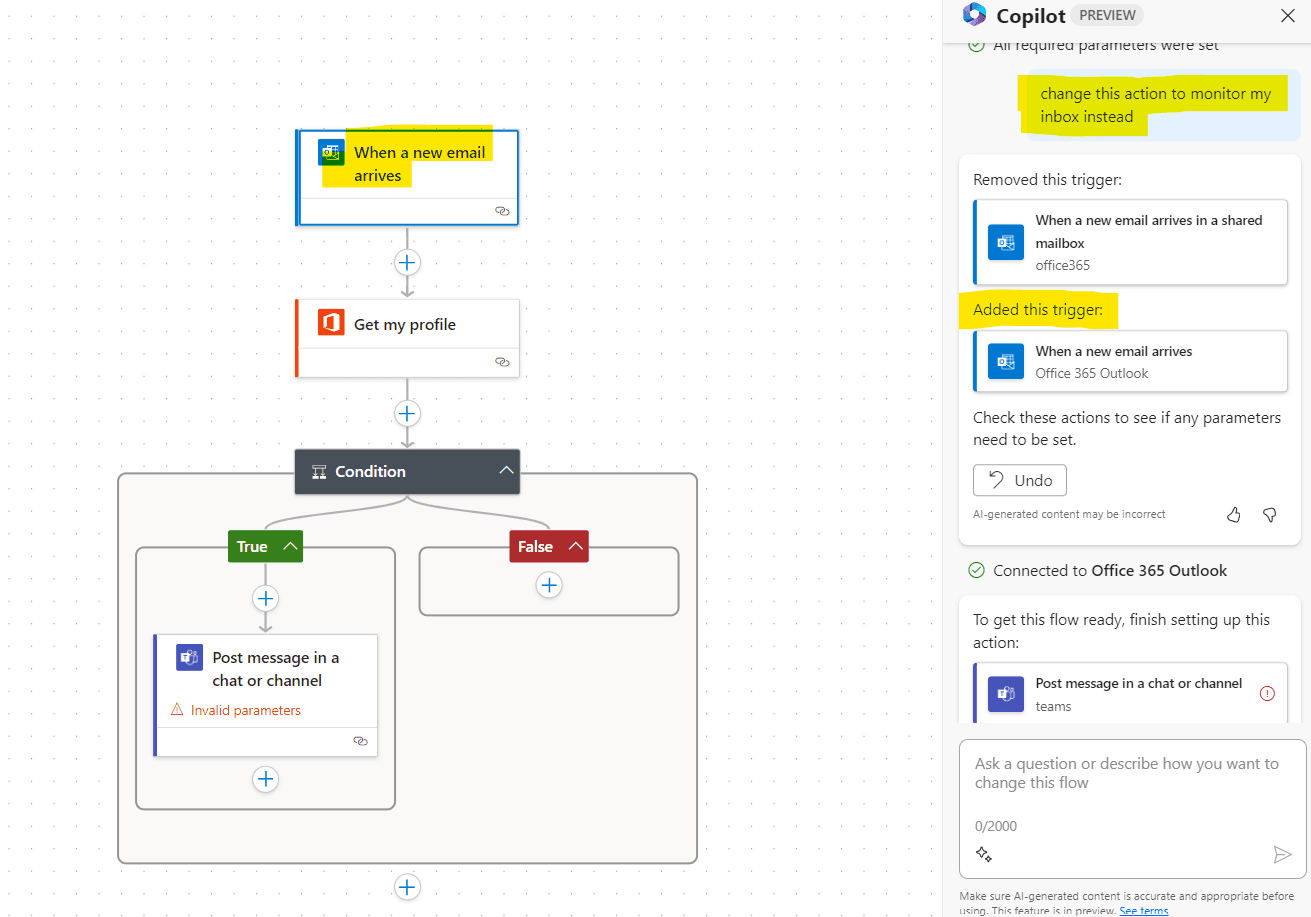
Task: Click connection link icon on Get my profile
Action: click(502, 362)
